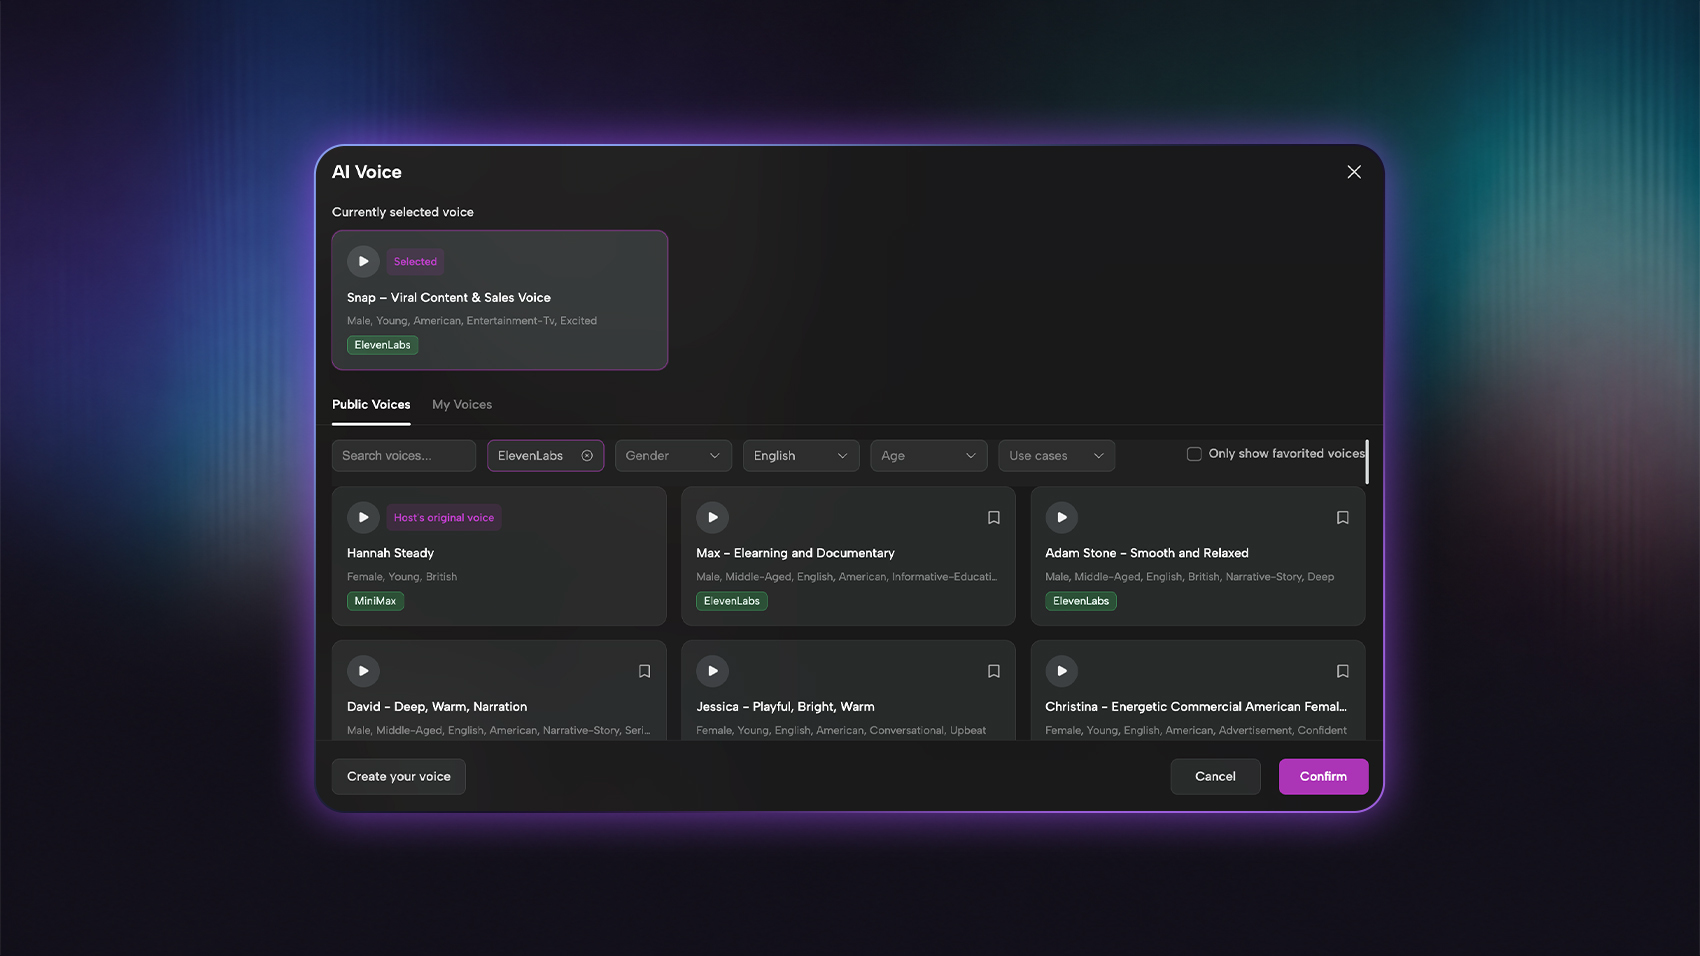This screenshot has height=956, width=1700.
Task: Click the MiniMax tag on Hannah Steady
Action: click(375, 601)
